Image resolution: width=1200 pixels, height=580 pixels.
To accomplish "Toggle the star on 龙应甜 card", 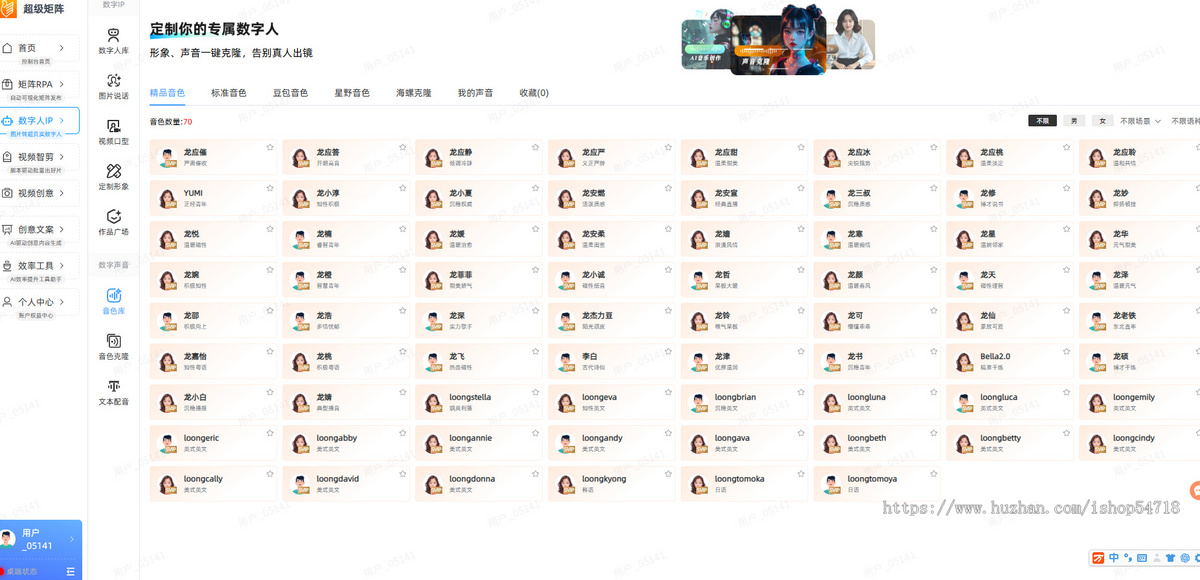I will coord(800,147).
